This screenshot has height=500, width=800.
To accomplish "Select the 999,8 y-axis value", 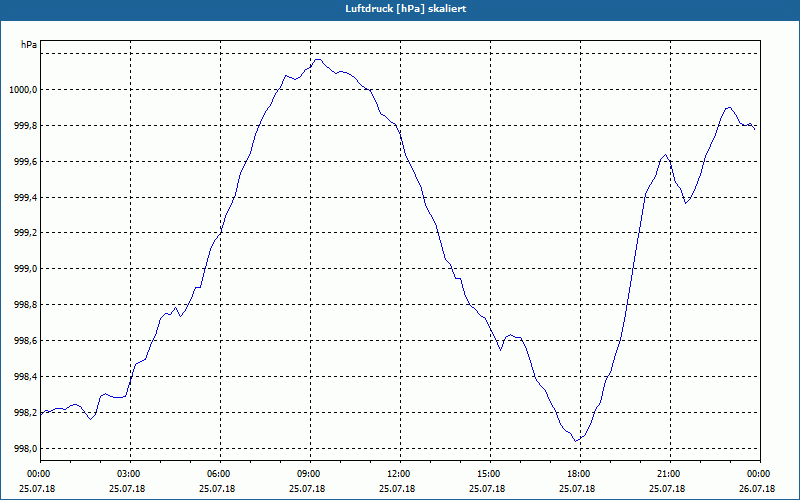I will [26, 126].
